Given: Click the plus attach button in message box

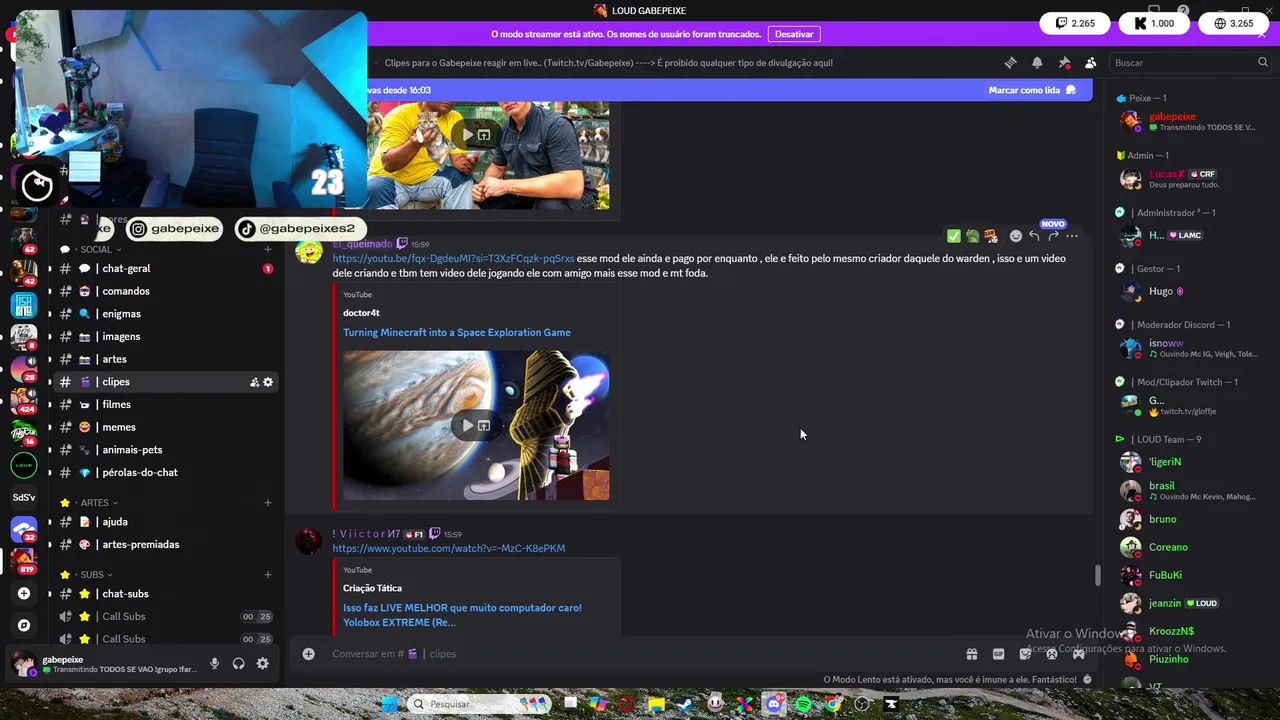Looking at the screenshot, I should (309, 654).
